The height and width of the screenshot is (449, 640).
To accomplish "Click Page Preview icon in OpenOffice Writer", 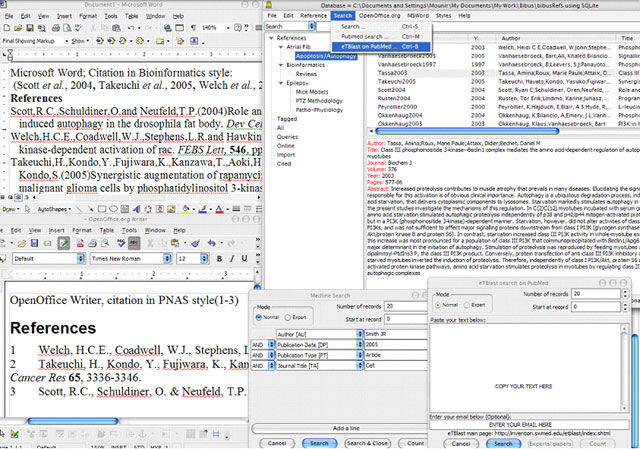I will (x=105, y=243).
